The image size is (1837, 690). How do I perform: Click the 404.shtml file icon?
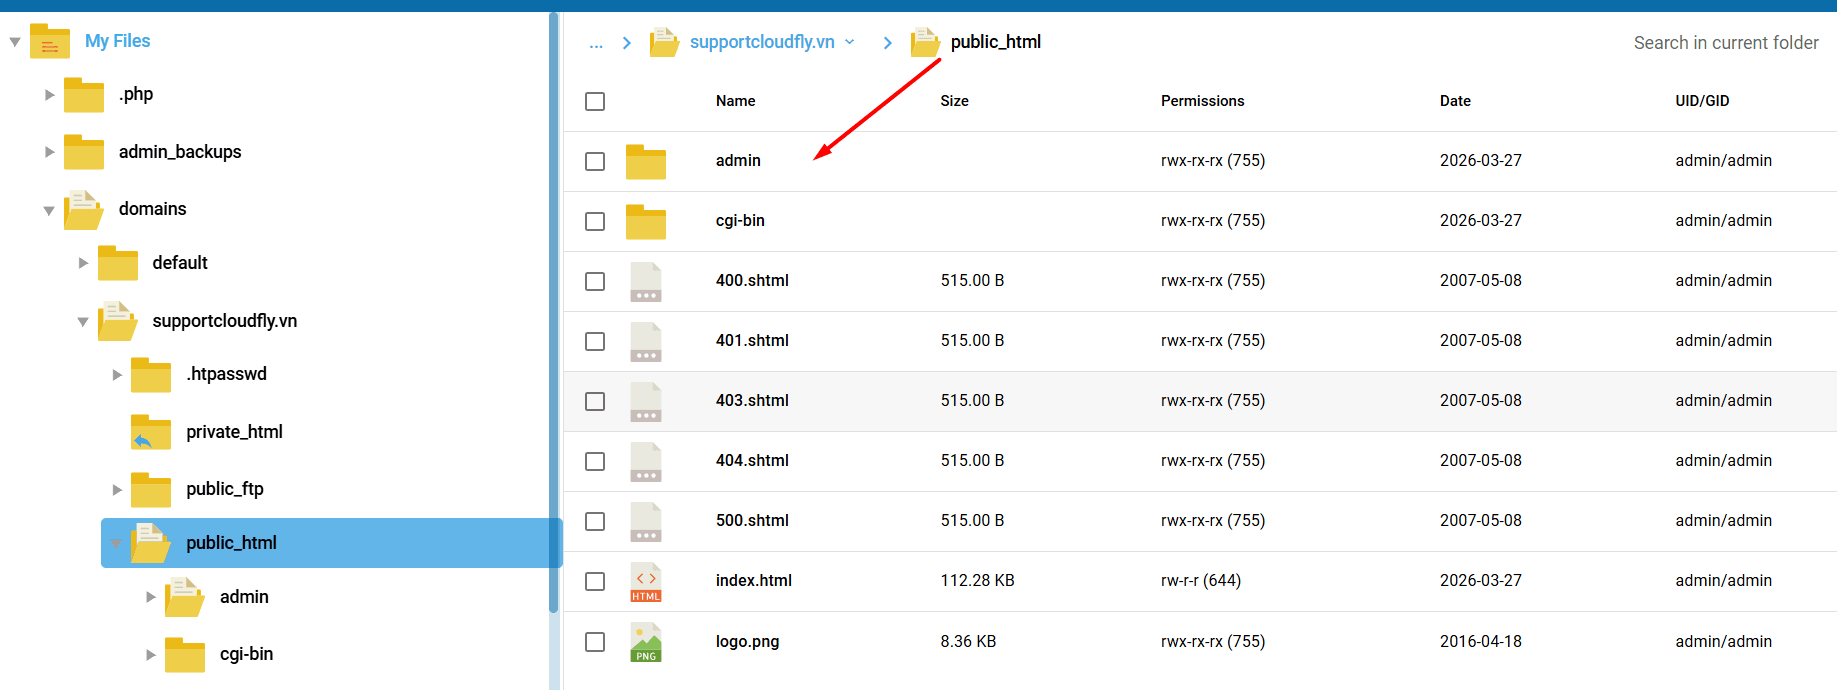(x=645, y=462)
